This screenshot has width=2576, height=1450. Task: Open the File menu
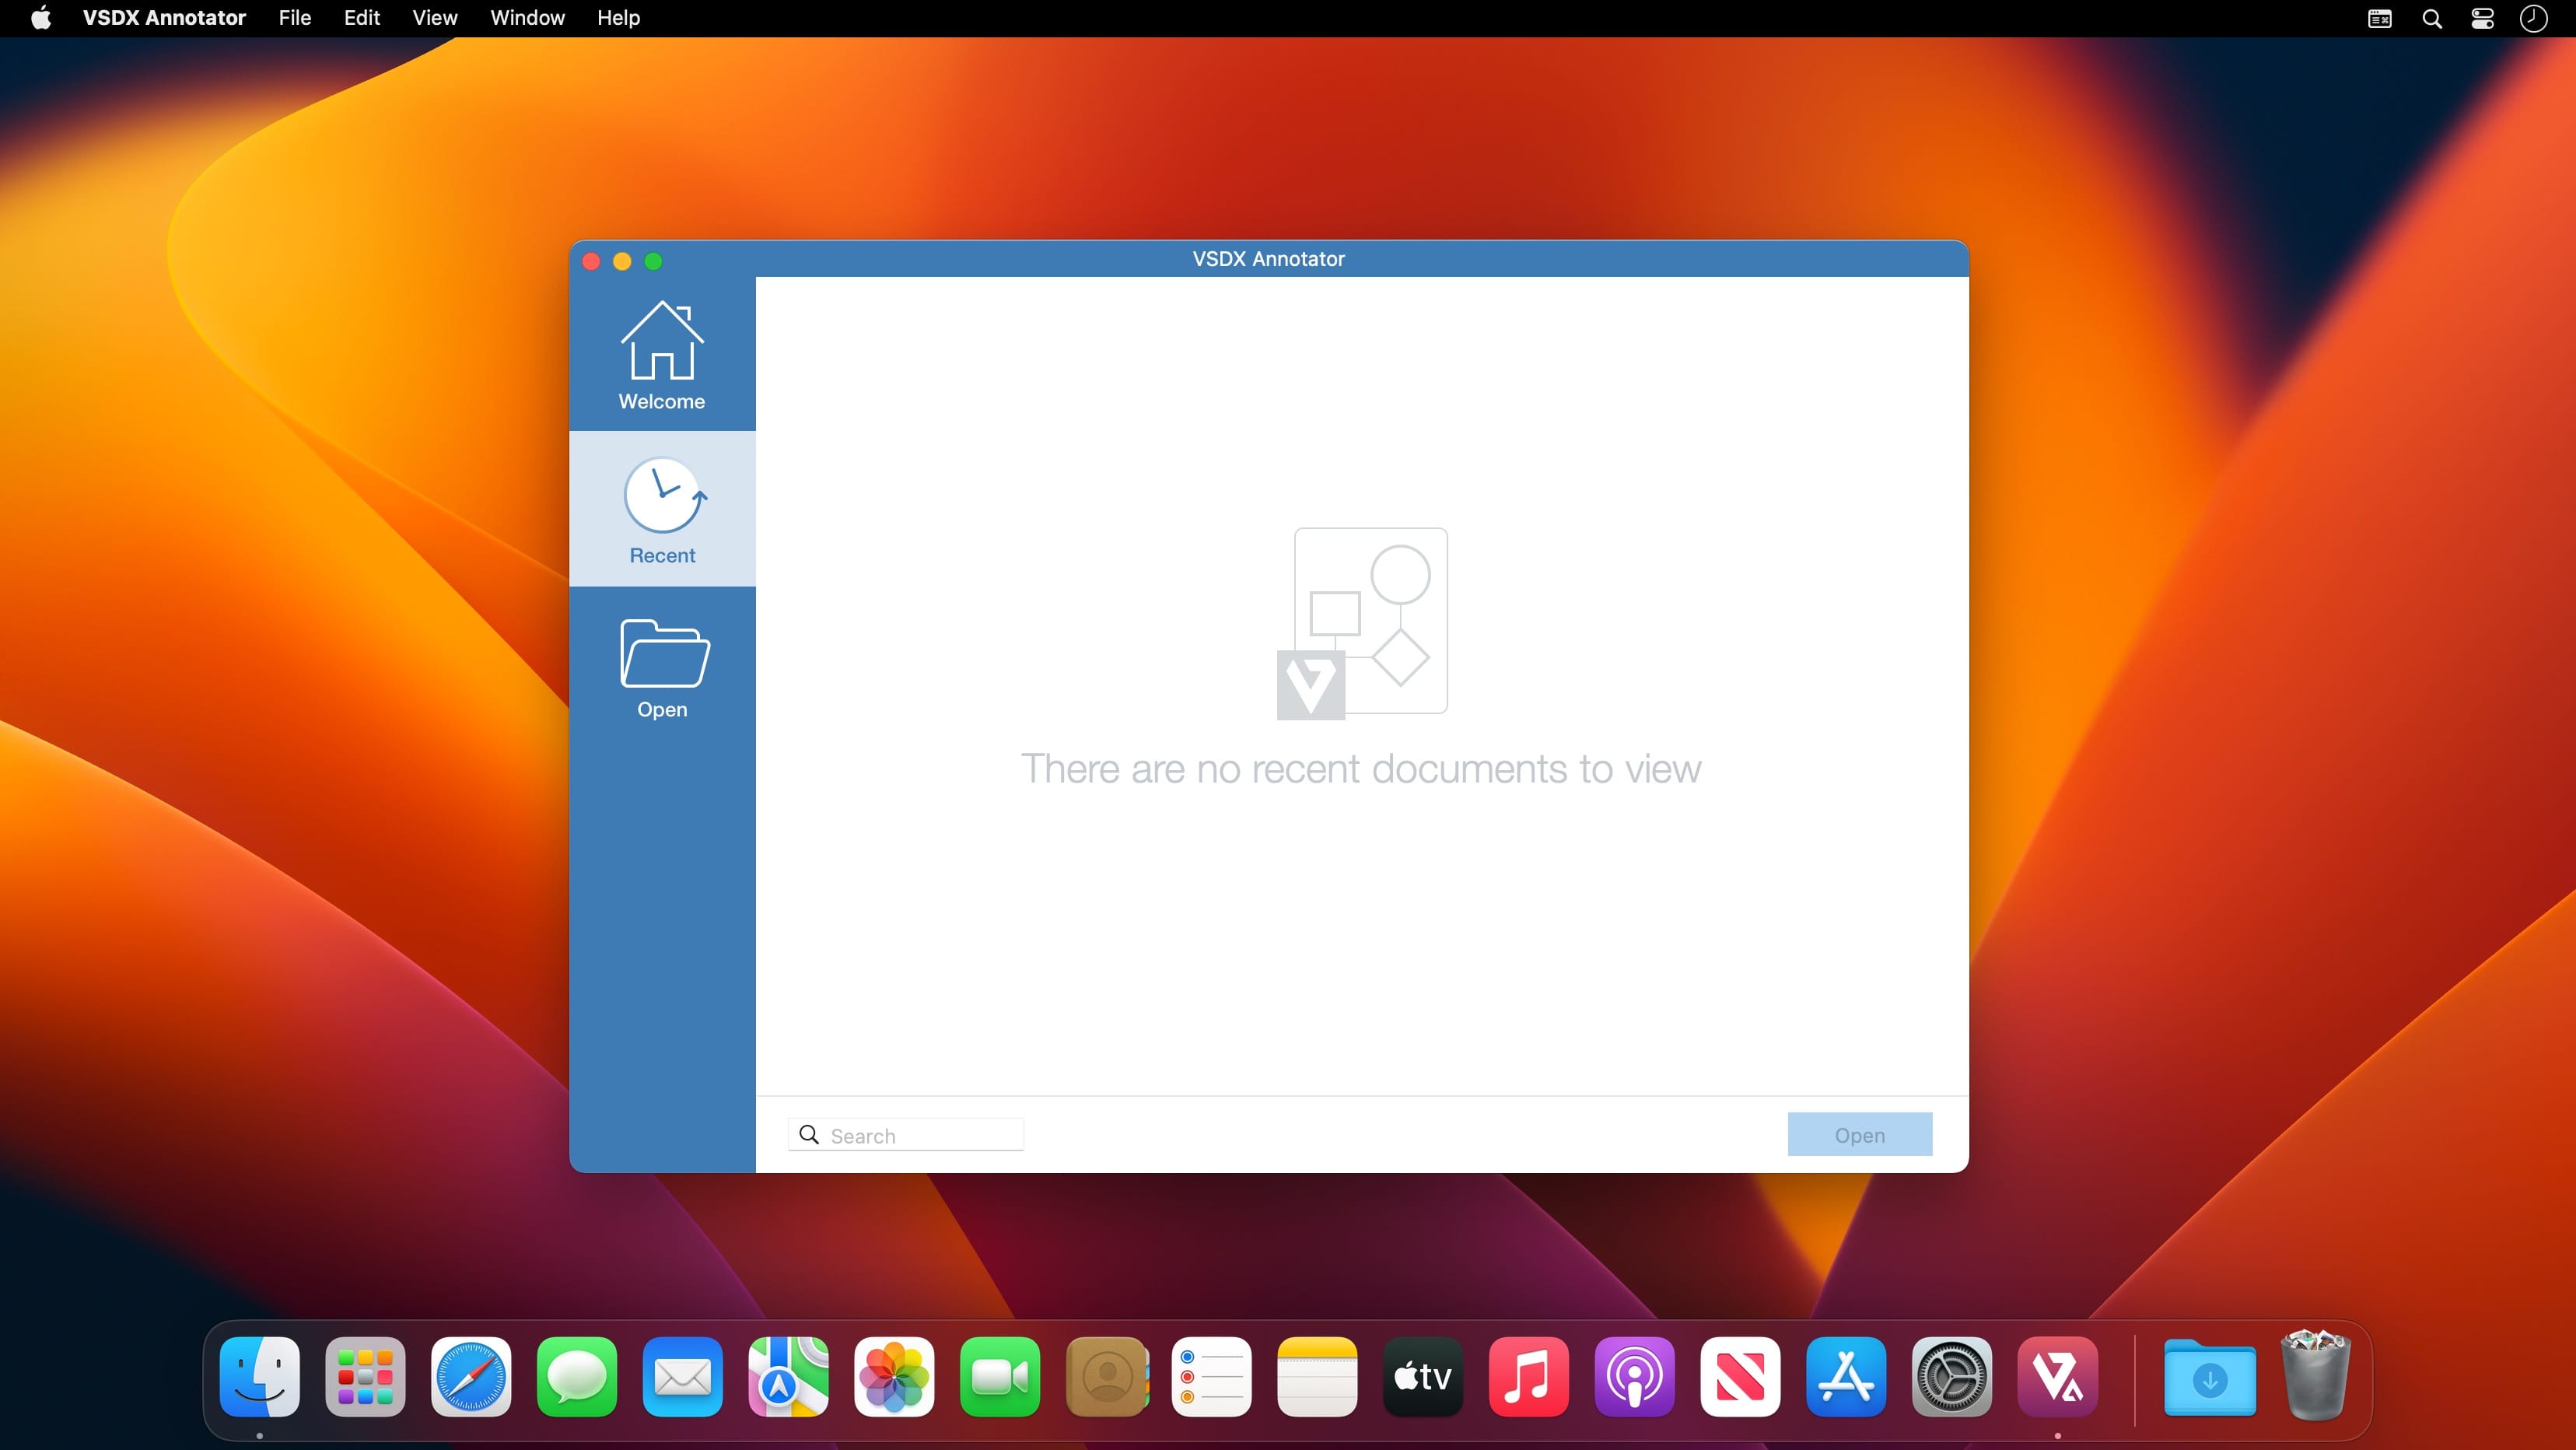[x=294, y=18]
